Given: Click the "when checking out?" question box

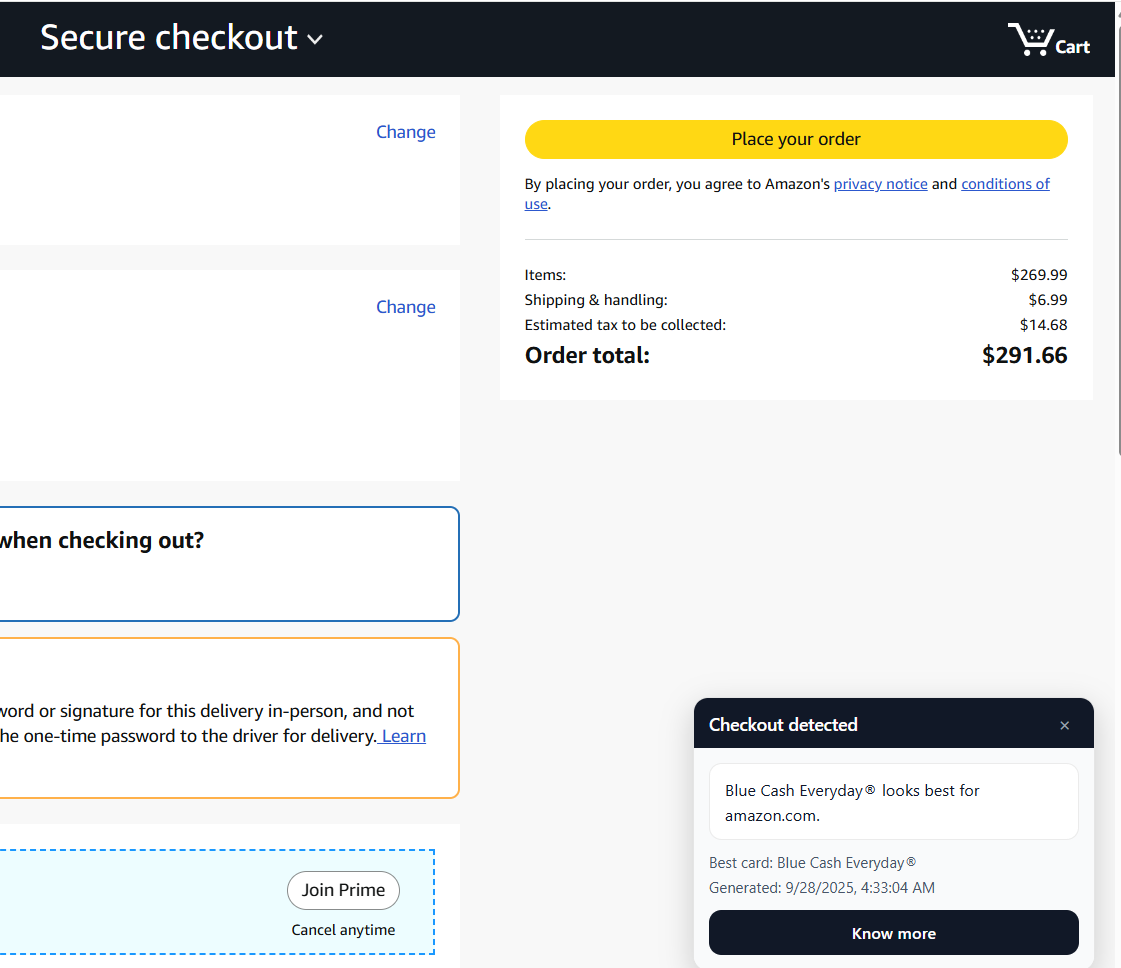Looking at the screenshot, I should [x=228, y=563].
